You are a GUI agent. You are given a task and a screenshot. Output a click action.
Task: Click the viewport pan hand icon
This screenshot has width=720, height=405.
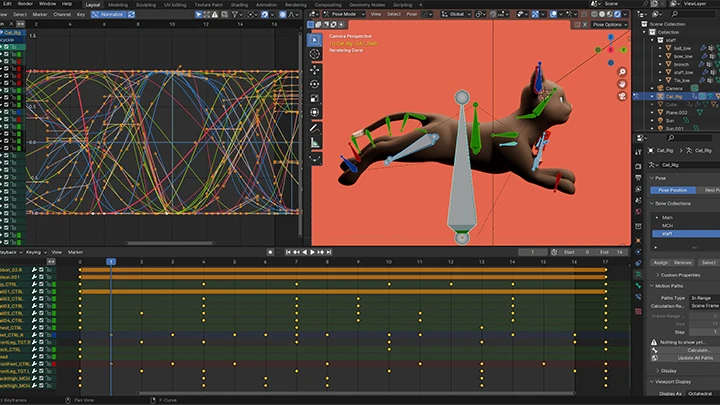(622, 84)
